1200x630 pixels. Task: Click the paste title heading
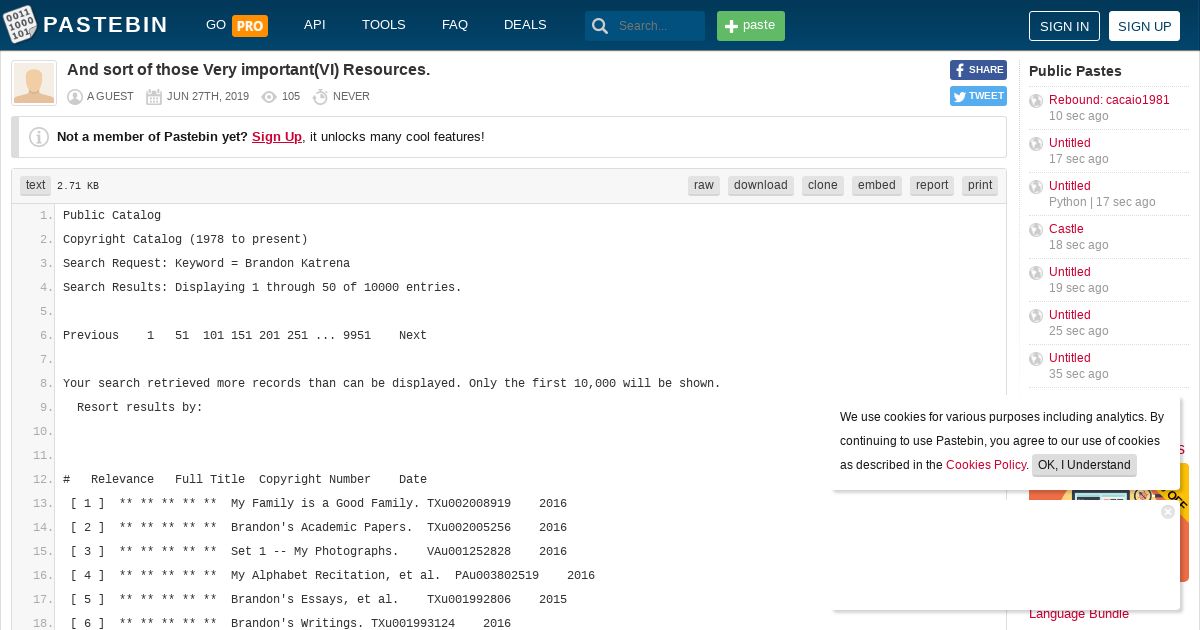click(x=248, y=70)
